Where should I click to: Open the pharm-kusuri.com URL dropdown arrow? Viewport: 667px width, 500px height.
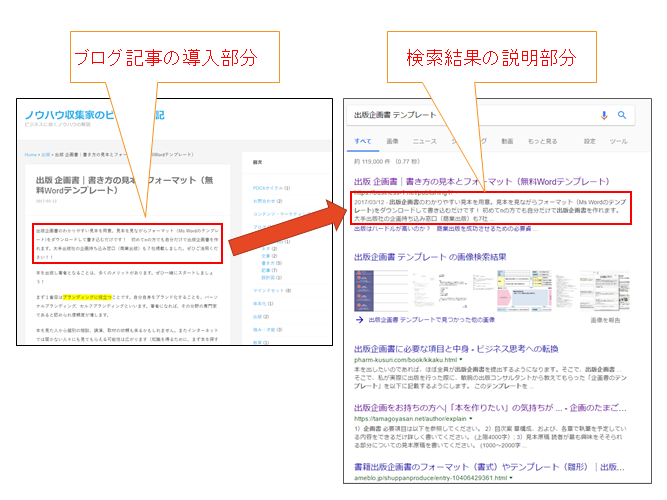pos(461,360)
